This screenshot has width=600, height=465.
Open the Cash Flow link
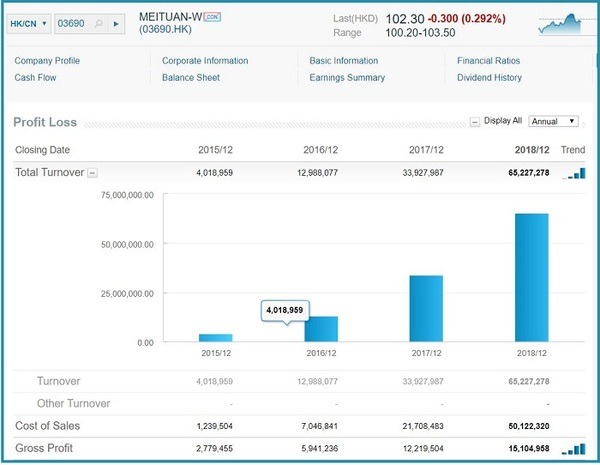(35, 78)
